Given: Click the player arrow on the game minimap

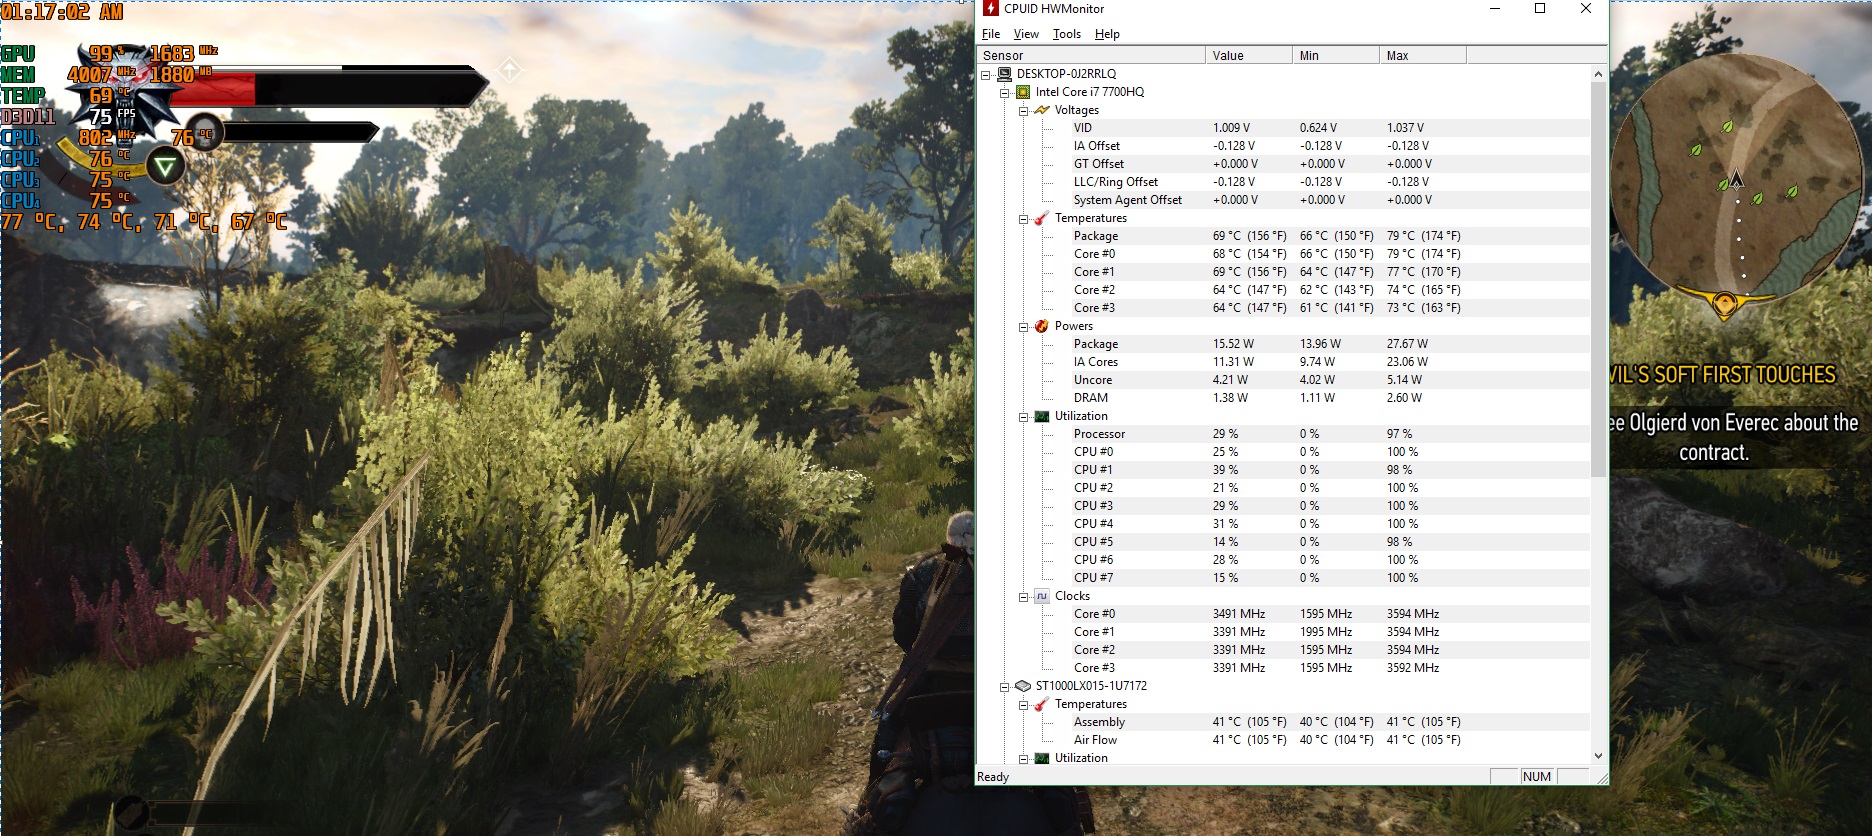Looking at the screenshot, I should [x=1737, y=180].
